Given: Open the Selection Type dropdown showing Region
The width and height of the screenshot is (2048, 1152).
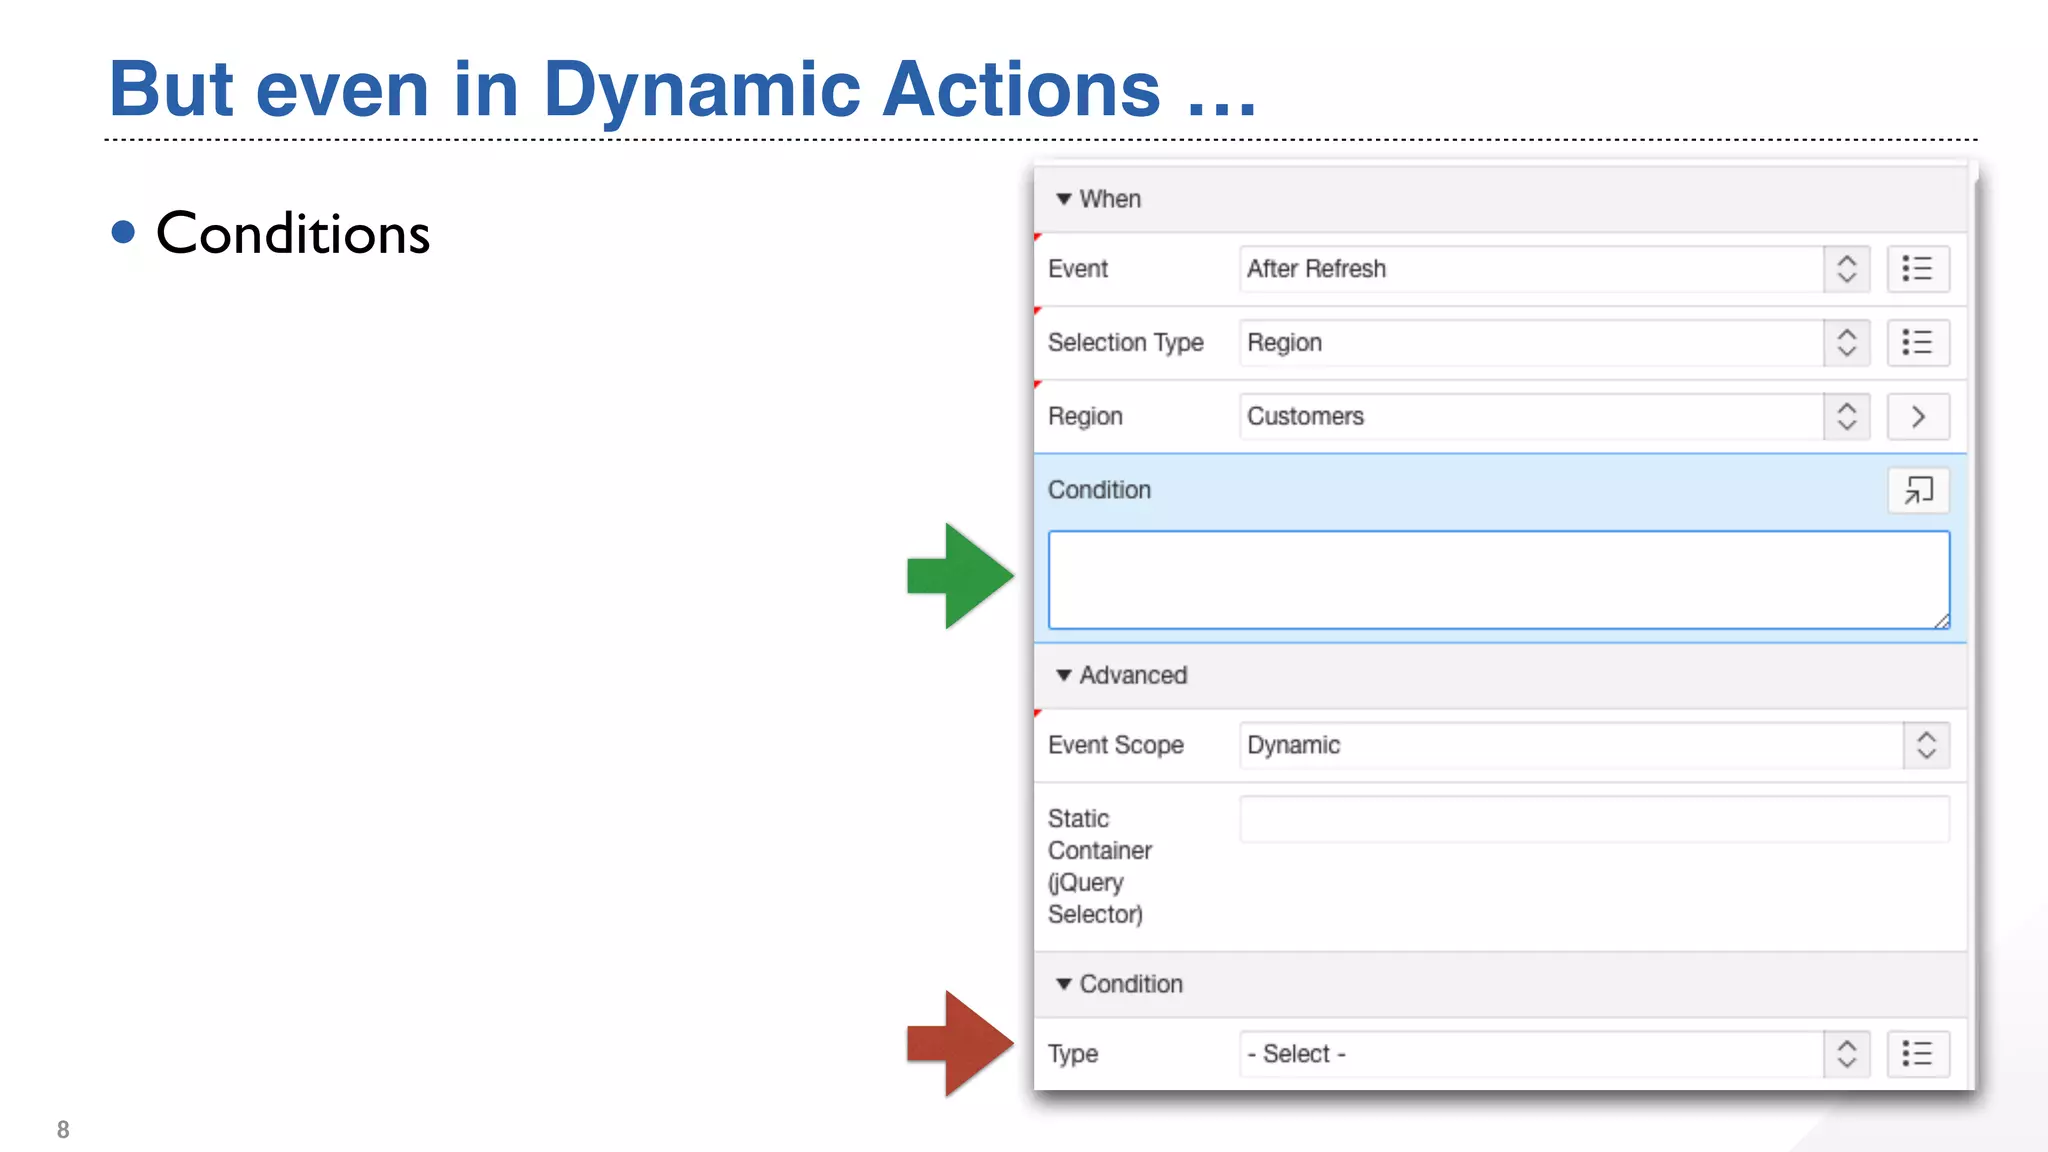Looking at the screenshot, I should coord(1555,343).
